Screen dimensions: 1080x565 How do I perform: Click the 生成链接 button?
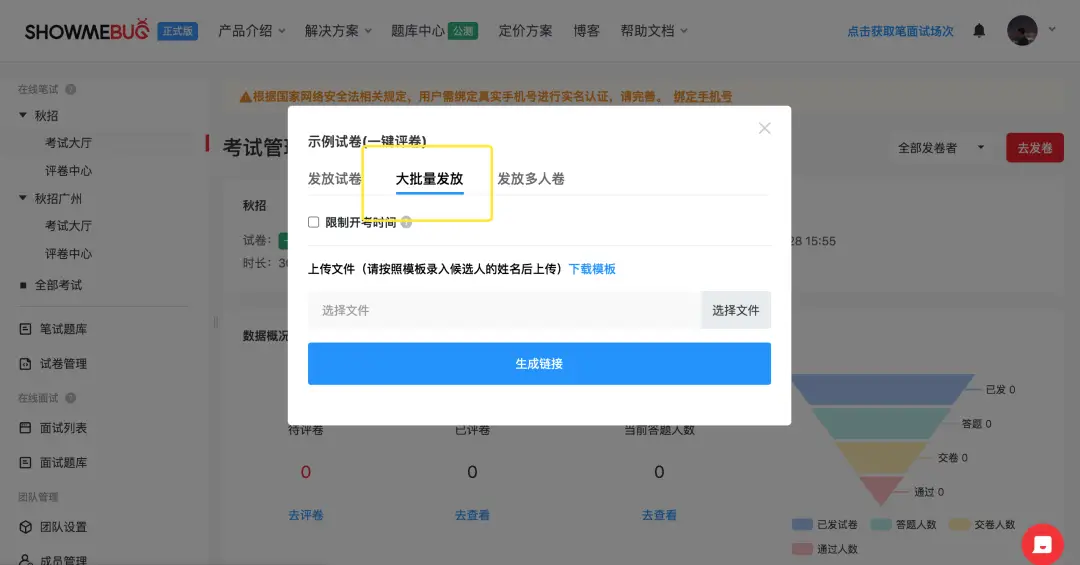(539, 364)
